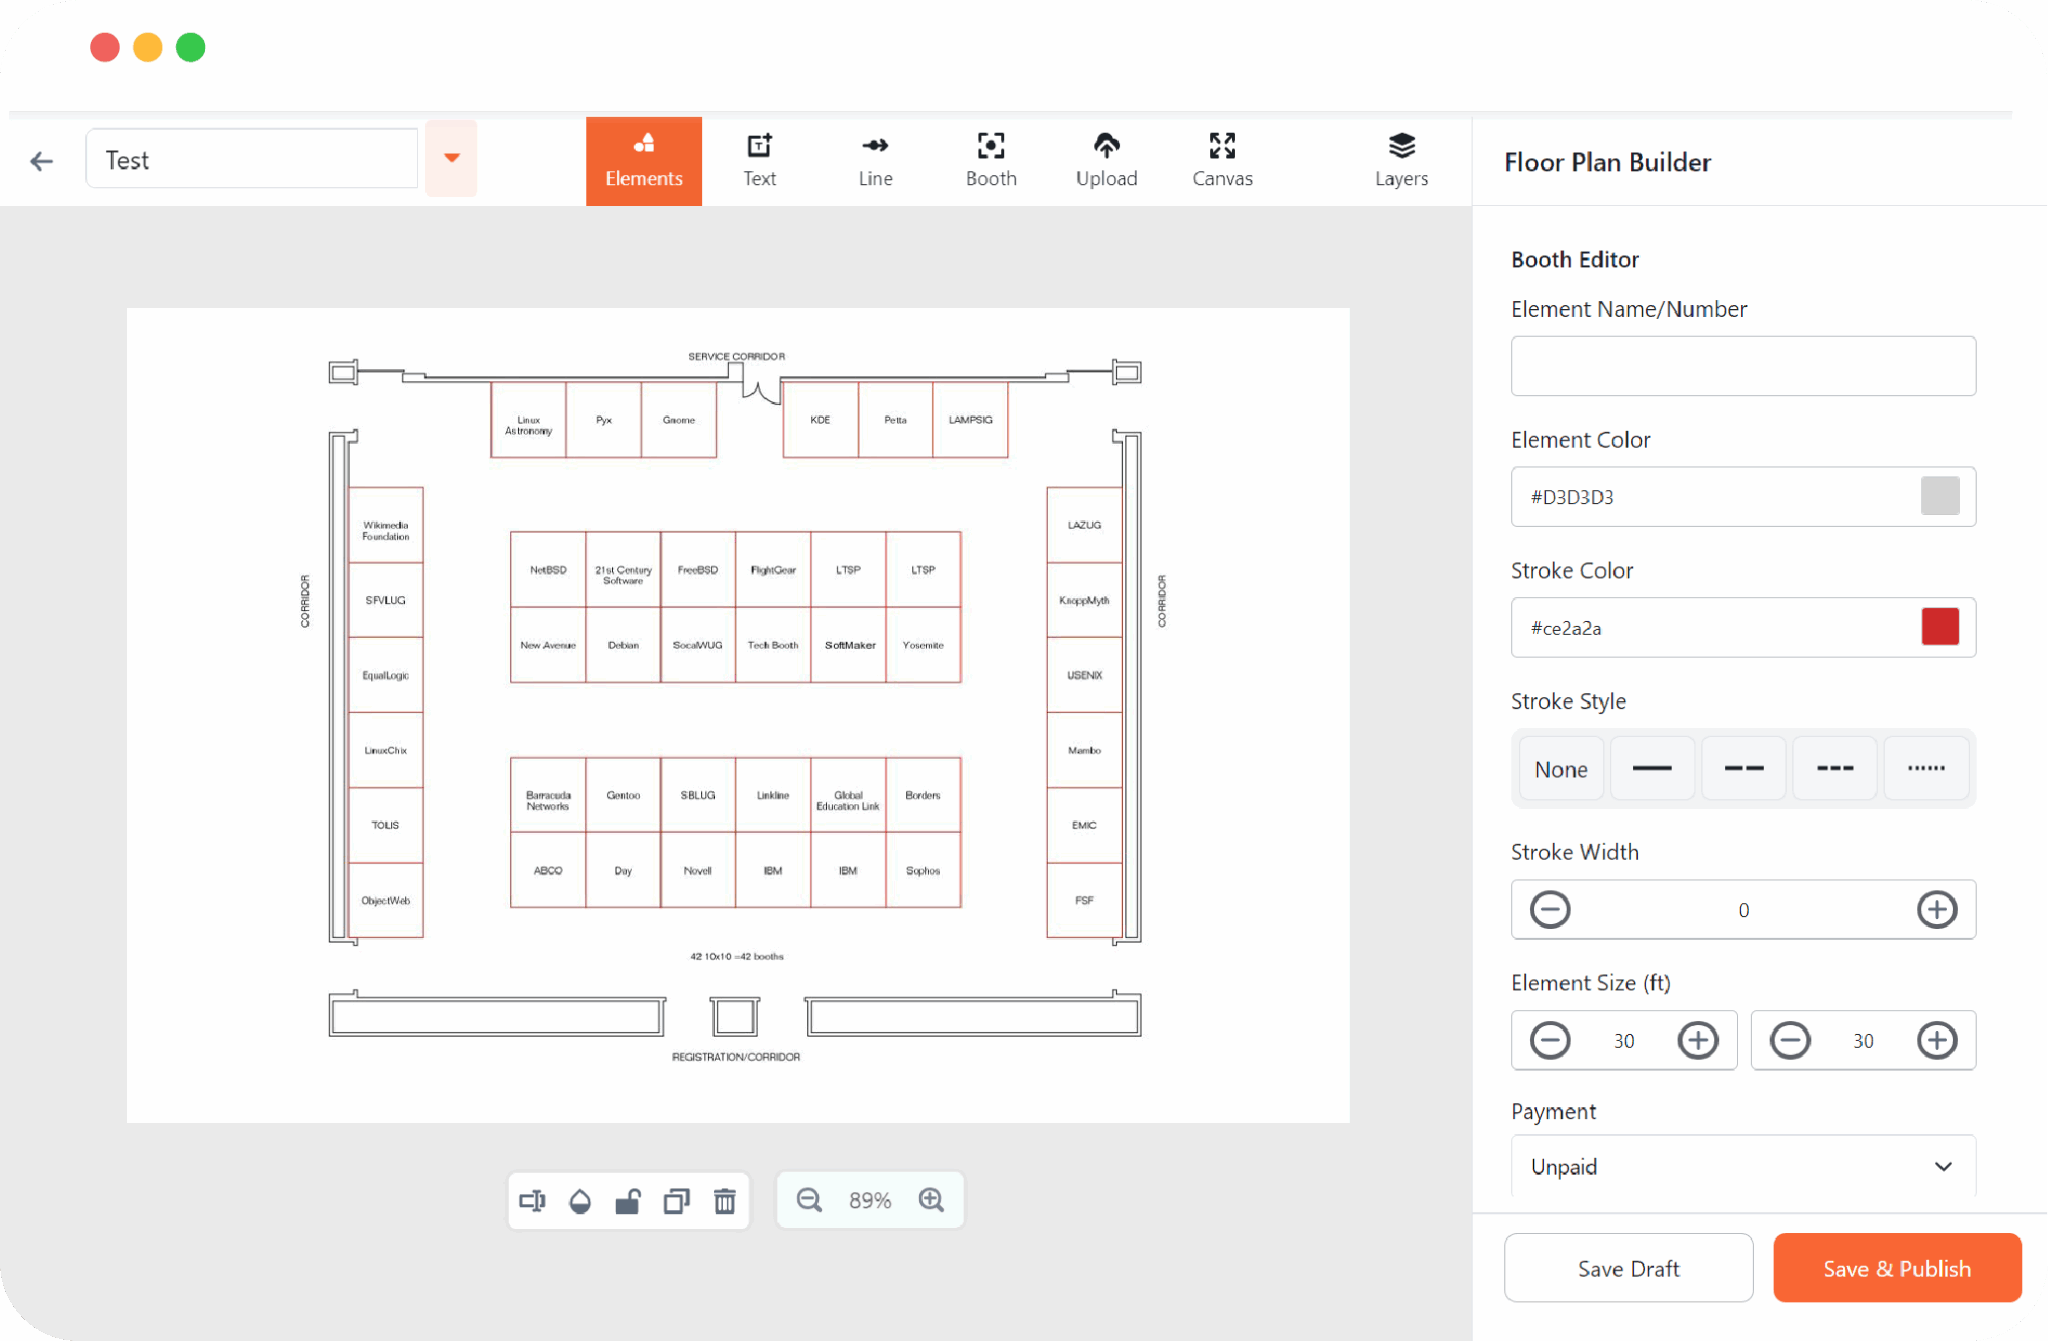
Task: Toggle the lock on selected element
Action: [x=628, y=1200]
